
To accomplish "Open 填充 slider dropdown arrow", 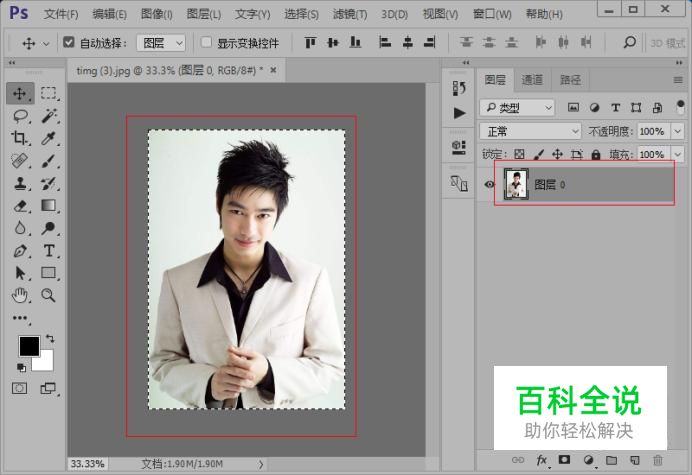I will (677, 154).
